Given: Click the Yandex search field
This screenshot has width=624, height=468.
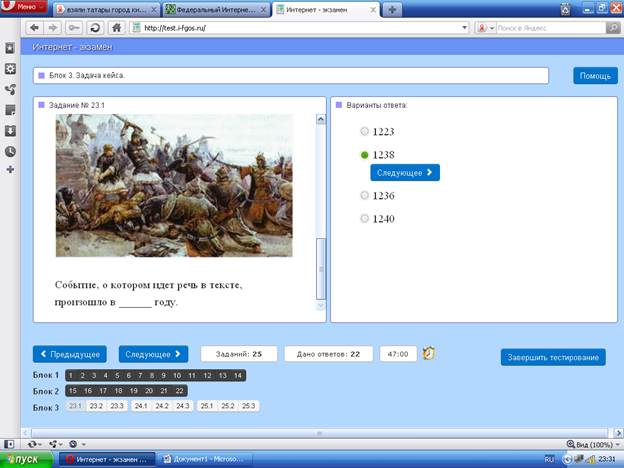Looking at the screenshot, I should pyautogui.click(x=551, y=28).
